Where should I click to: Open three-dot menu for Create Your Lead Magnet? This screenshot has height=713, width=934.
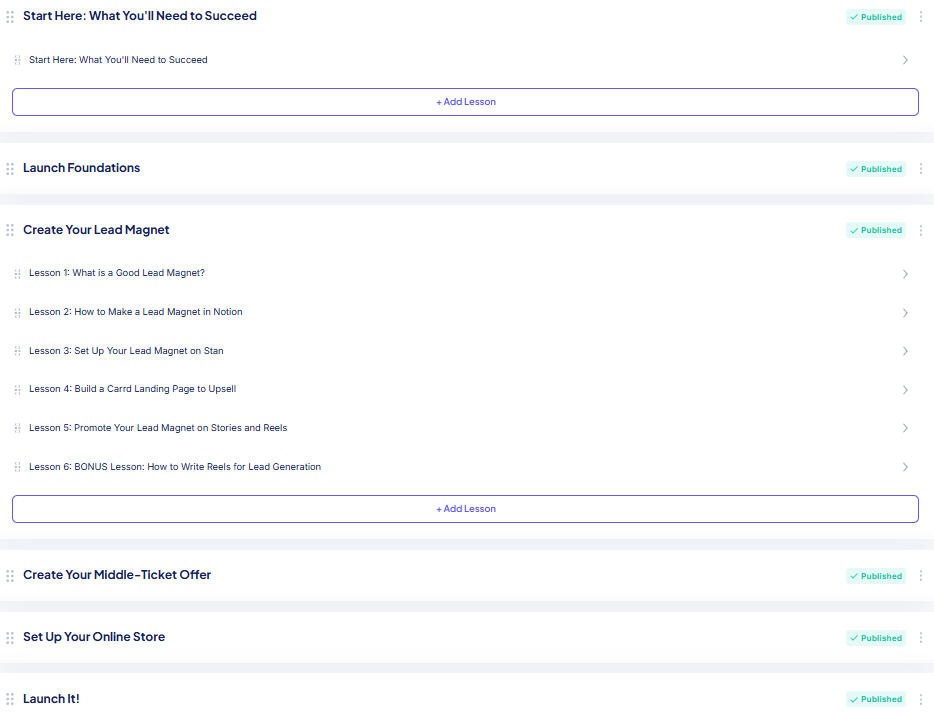point(921,230)
